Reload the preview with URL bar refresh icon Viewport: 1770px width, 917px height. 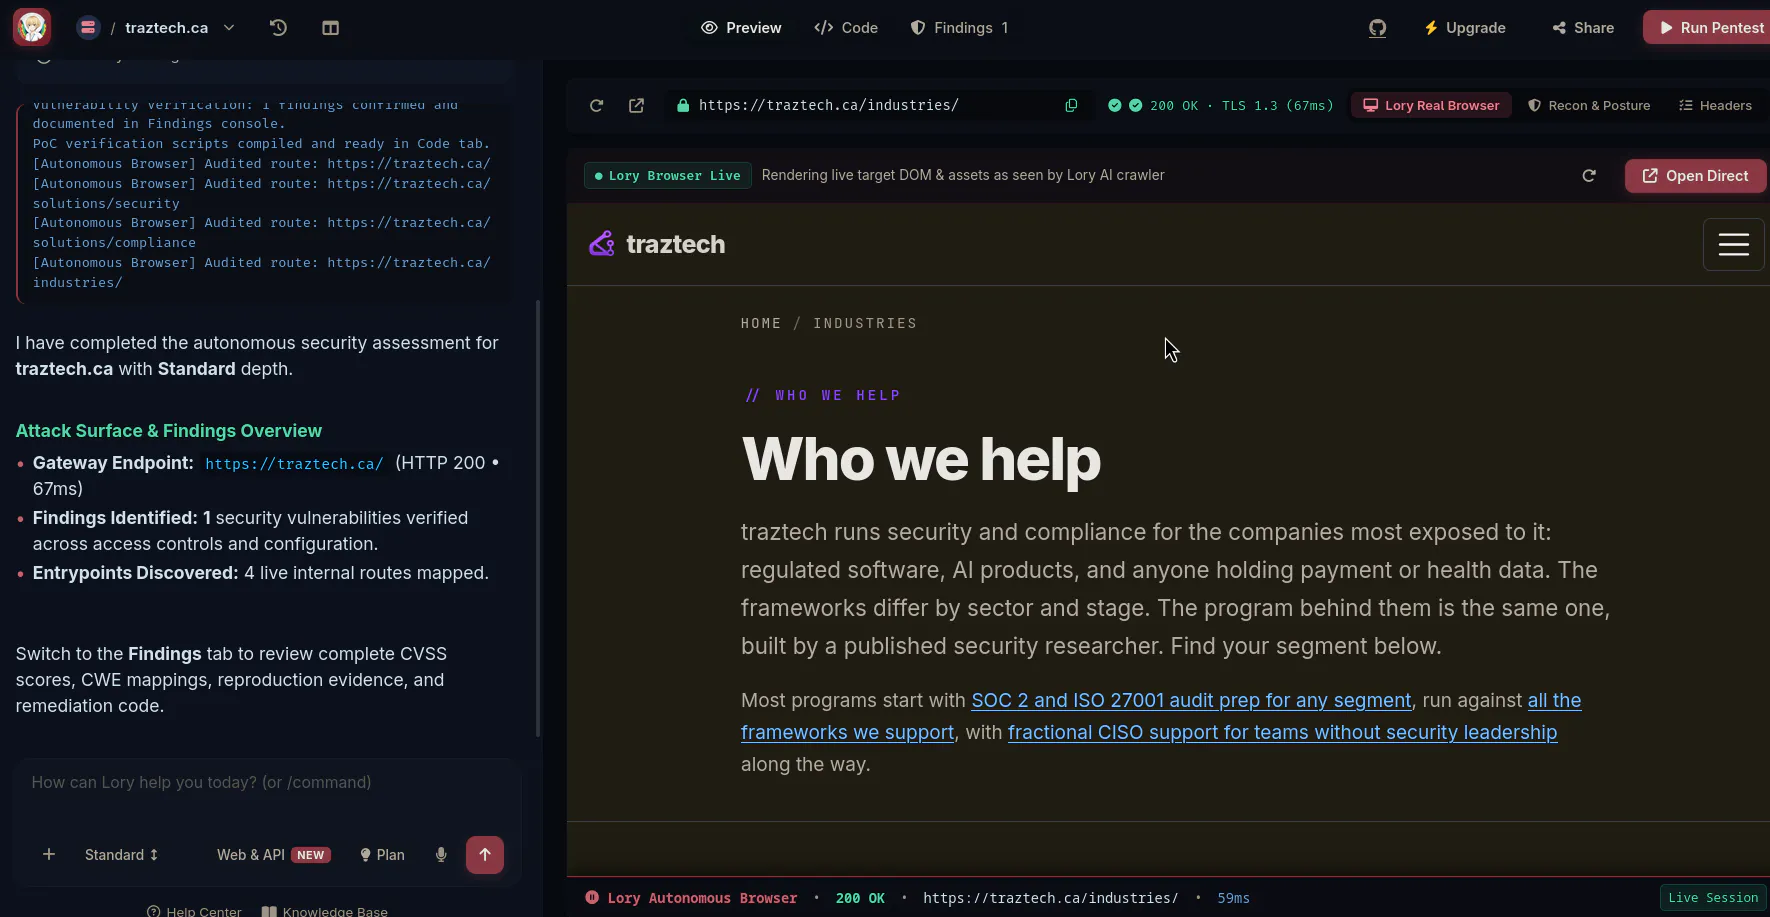pyautogui.click(x=596, y=105)
